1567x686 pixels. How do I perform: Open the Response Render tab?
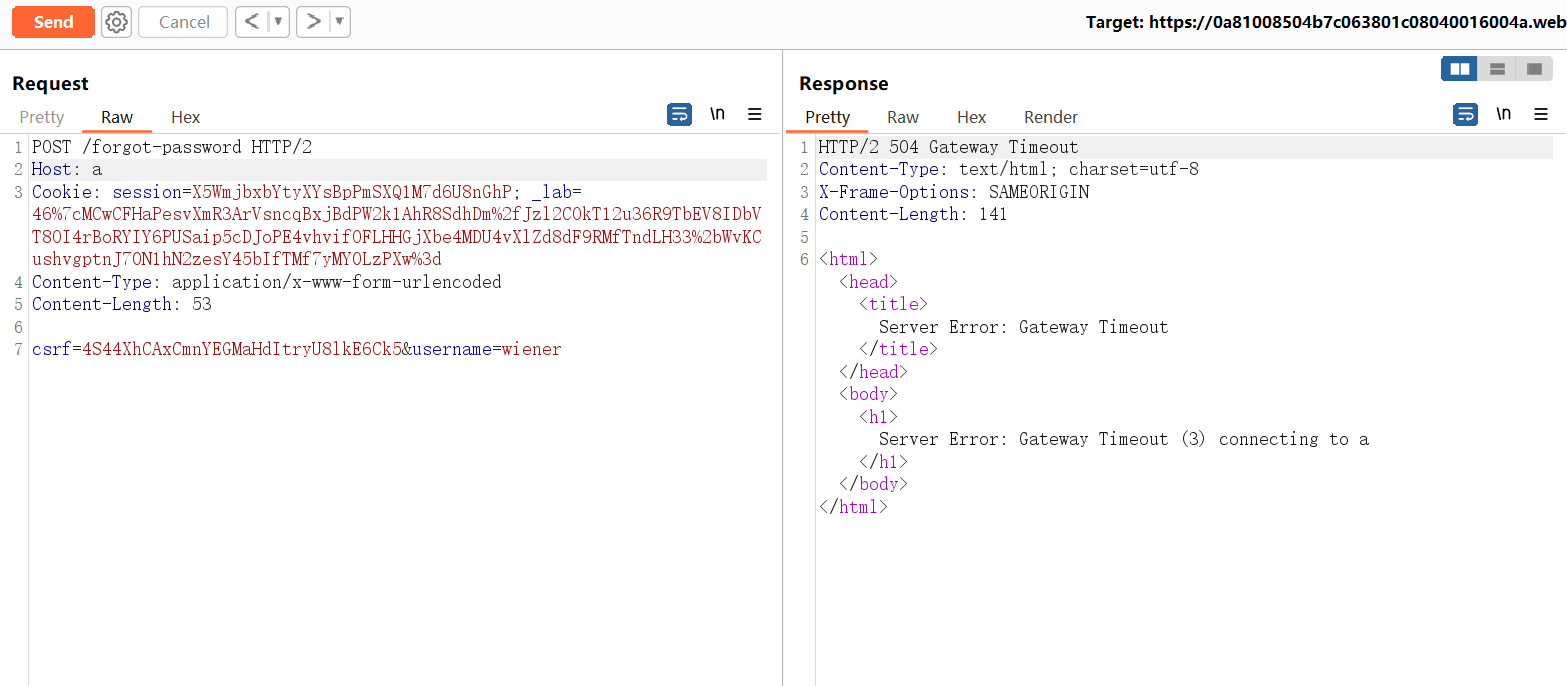pyautogui.click(x=1051, y=117)
